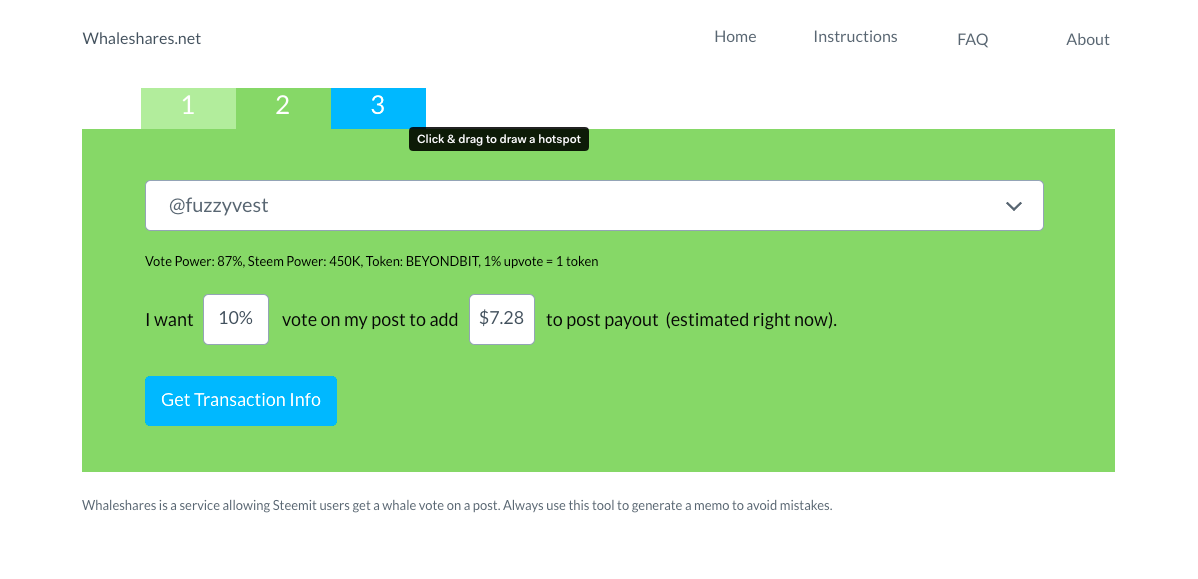Image resolution: width=1198 pixels, height=579 pixels.
Task: Click the 'Click & drag to draw a hotspot' tooltip
Action: coord(499,139)
